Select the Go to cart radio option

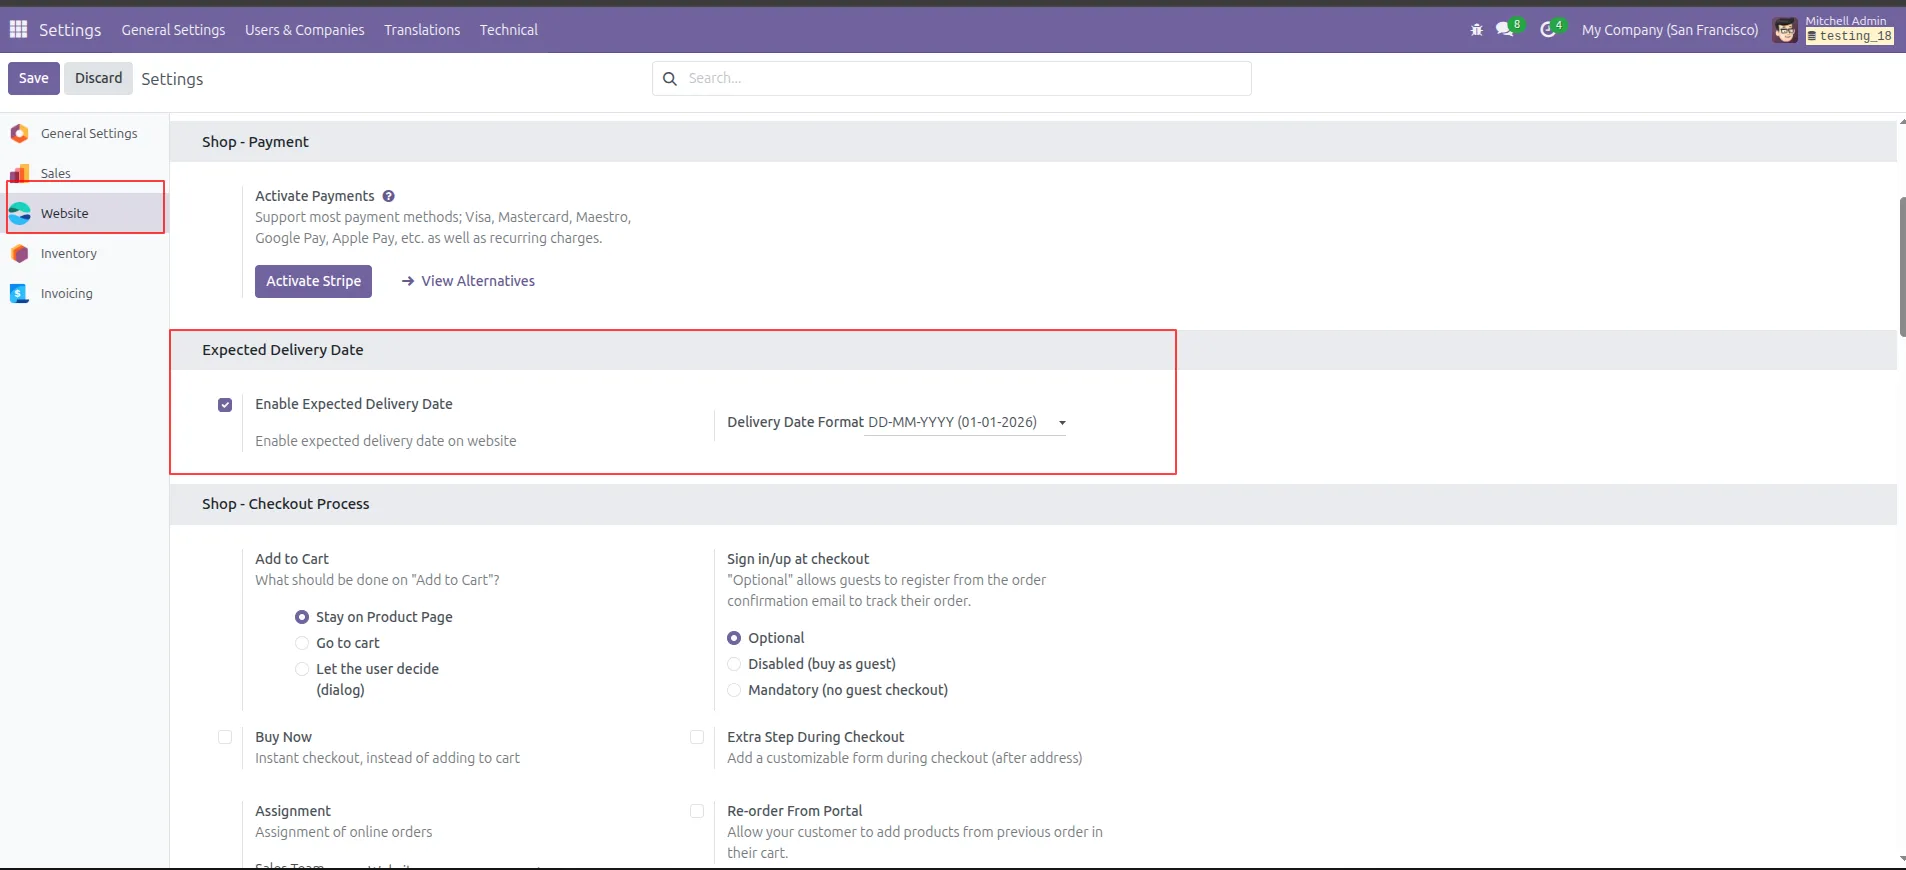302,643
